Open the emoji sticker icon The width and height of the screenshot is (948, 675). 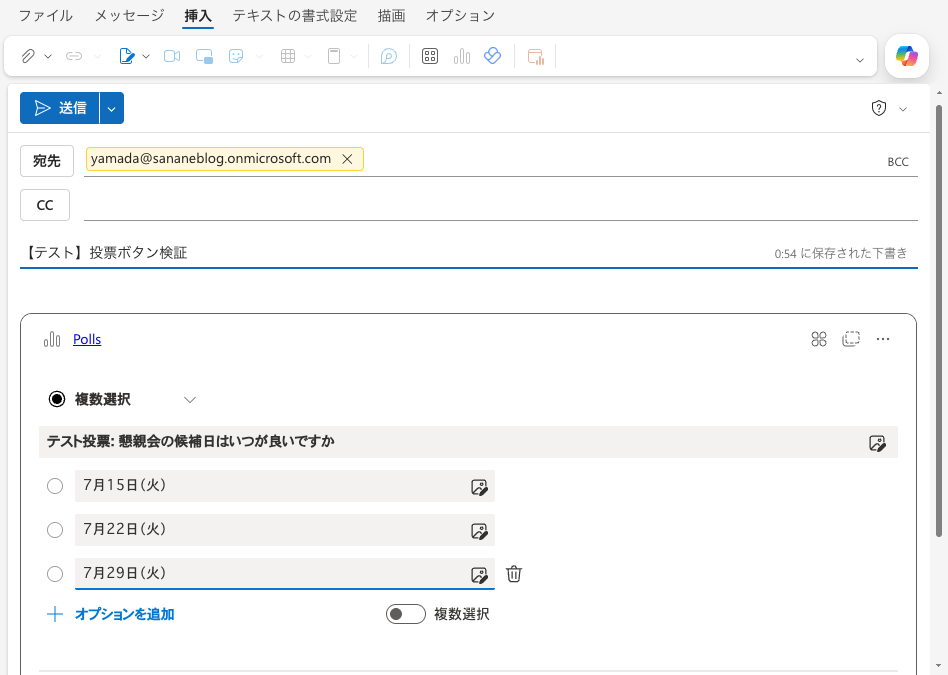tap(236, 56)
